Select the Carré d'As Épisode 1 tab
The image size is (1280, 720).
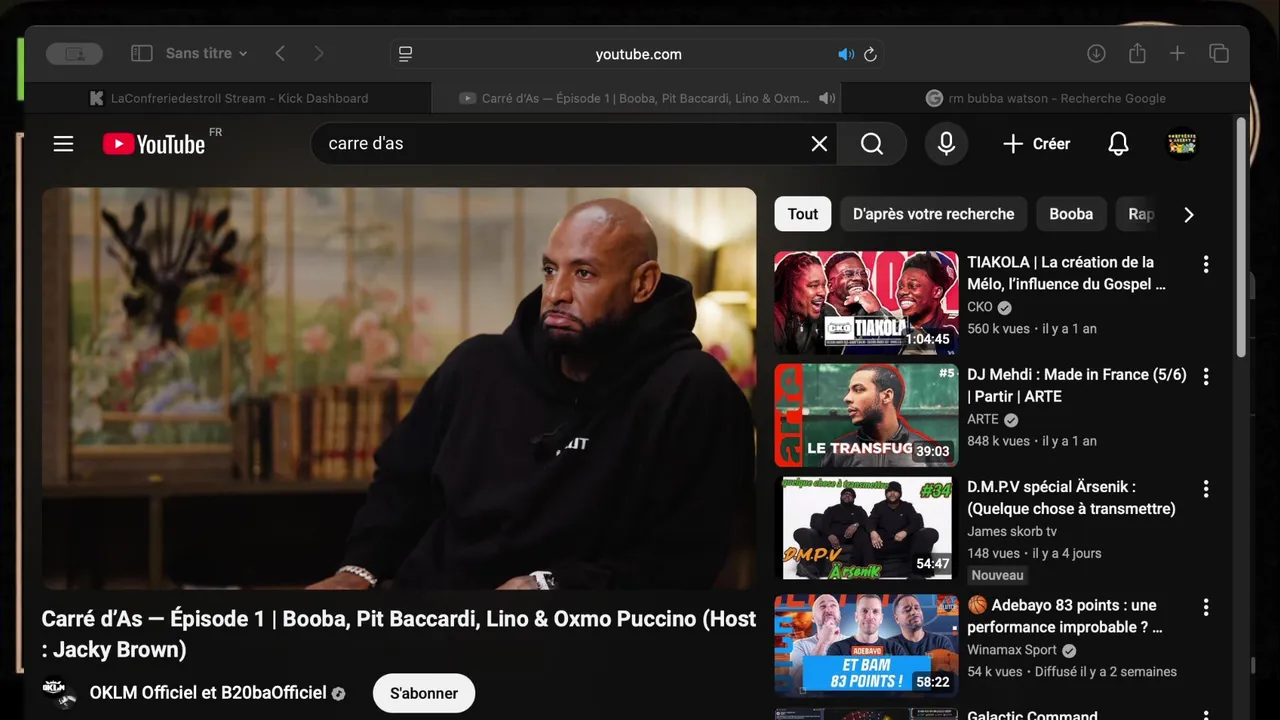(x=635, y=98)
